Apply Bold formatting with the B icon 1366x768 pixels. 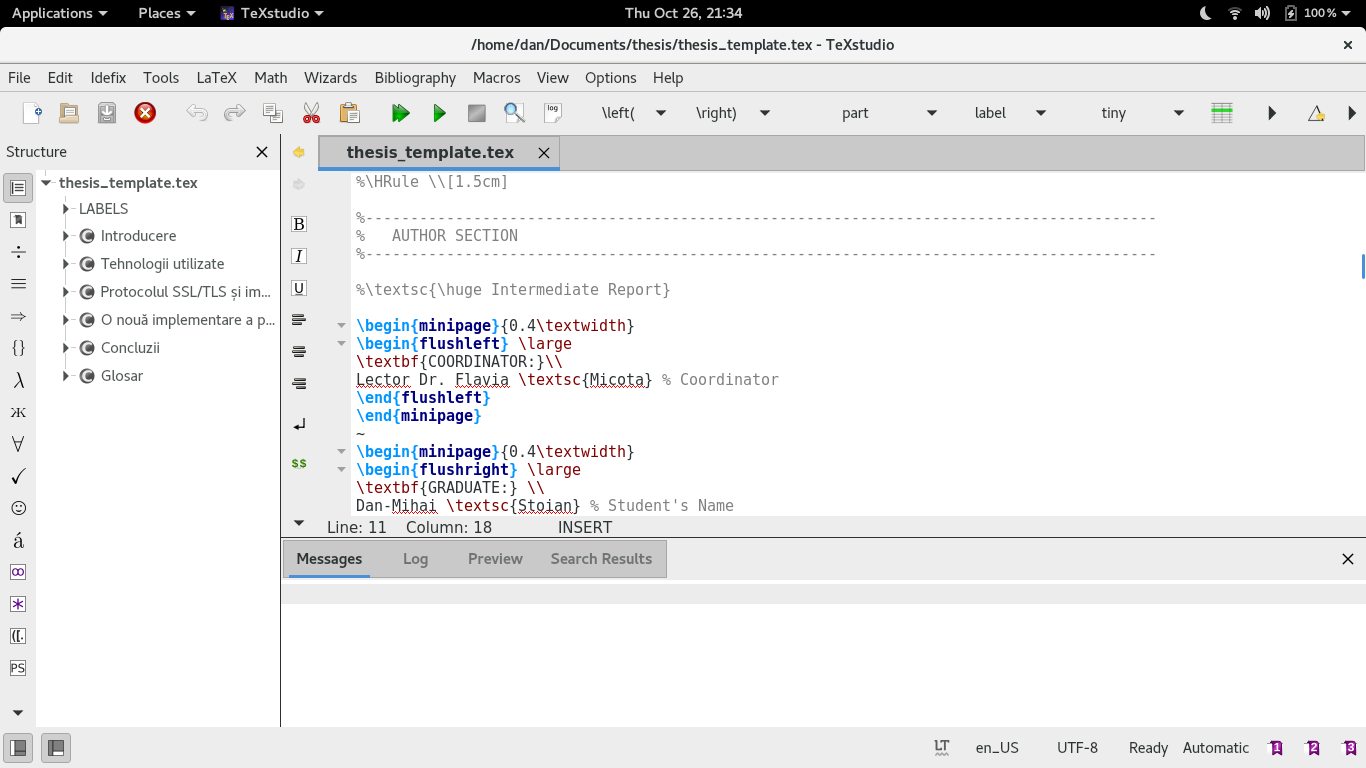coord(298,224)
